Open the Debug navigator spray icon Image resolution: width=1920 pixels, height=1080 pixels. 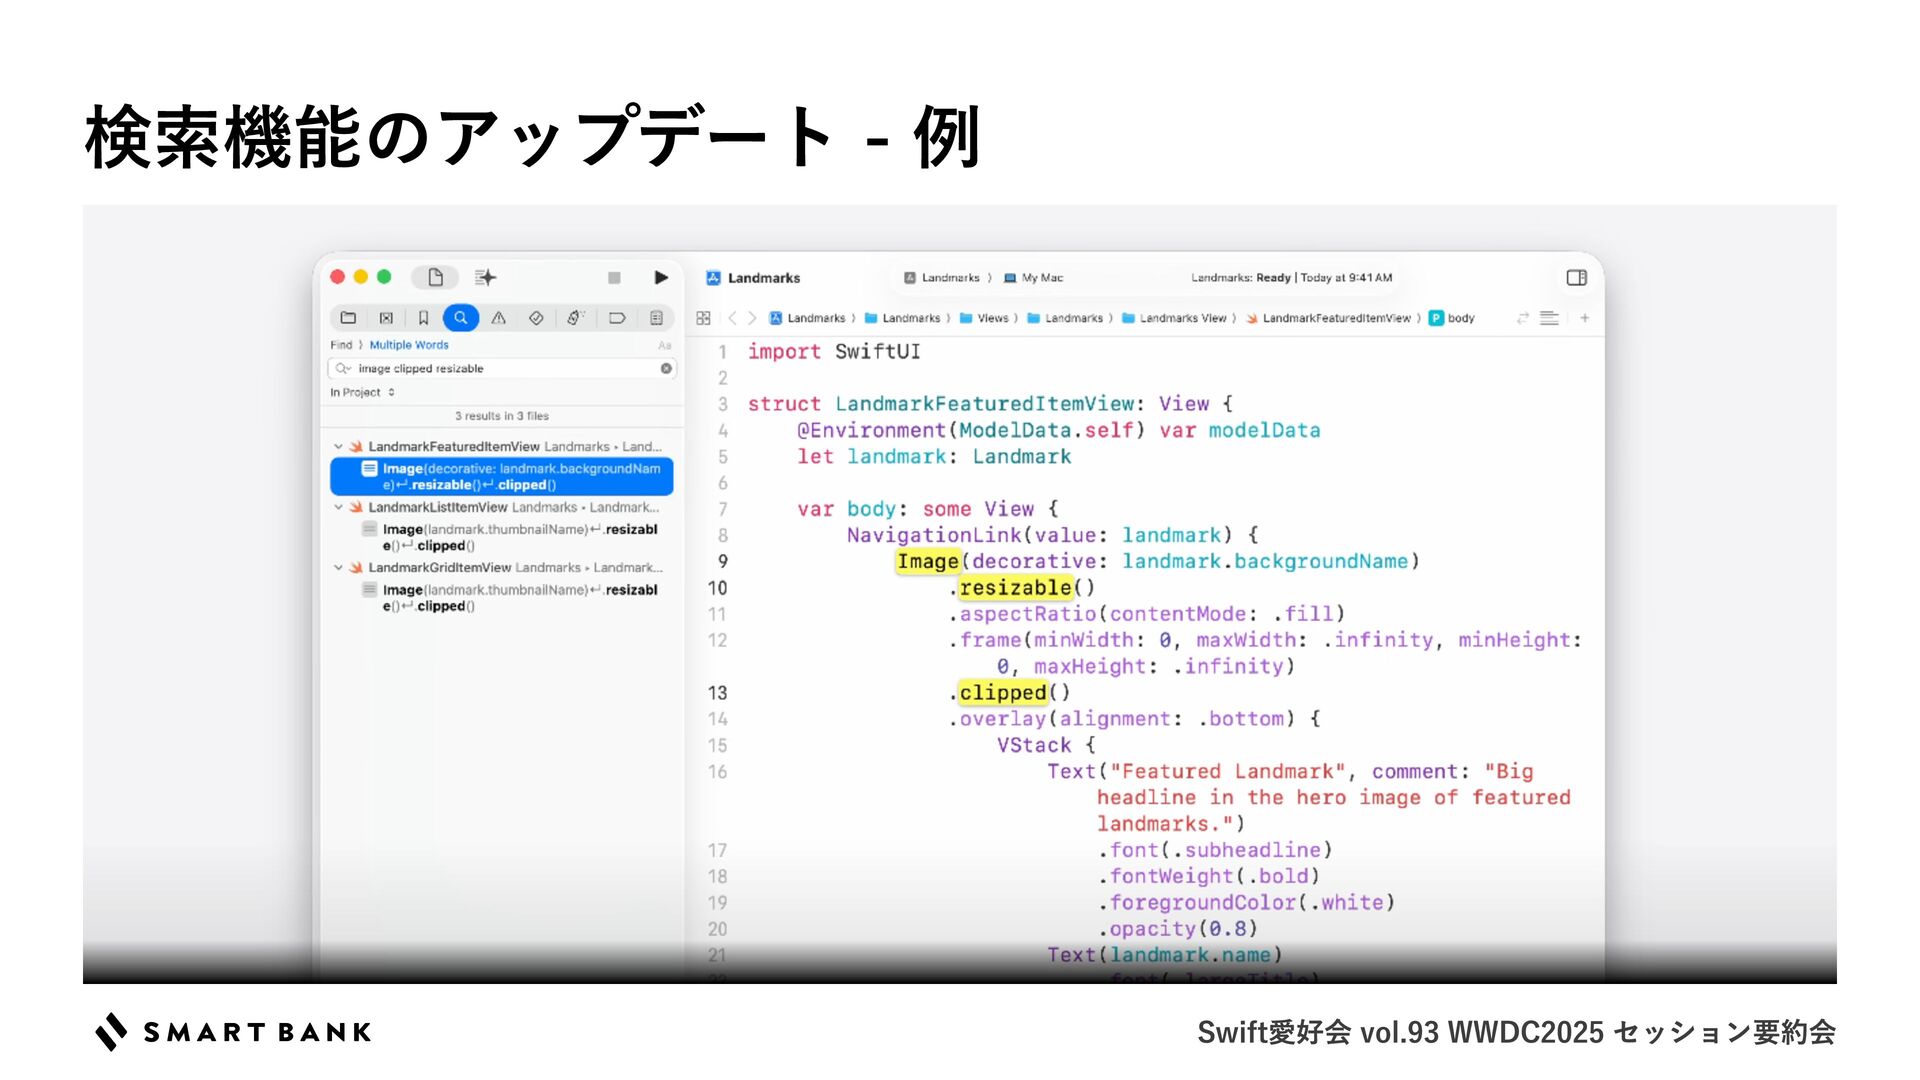click(574, 318)
